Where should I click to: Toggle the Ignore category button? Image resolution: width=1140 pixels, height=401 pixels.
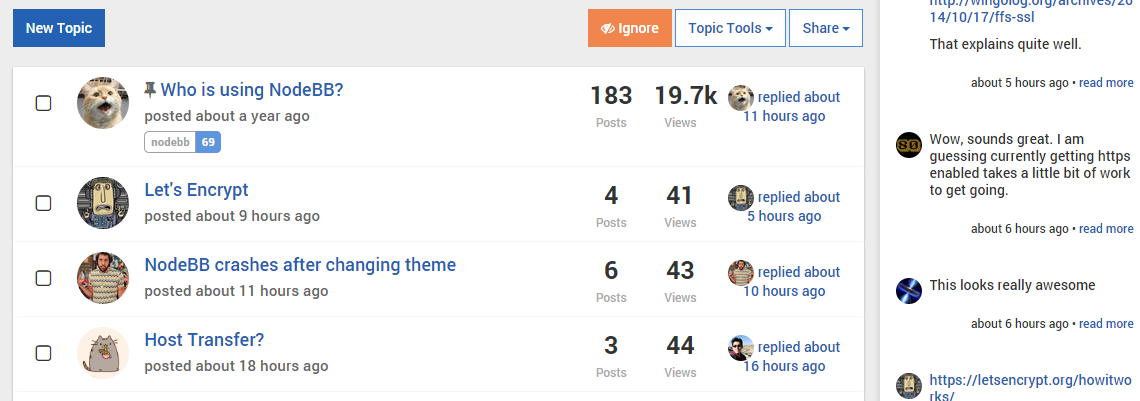tap(629, 28)
